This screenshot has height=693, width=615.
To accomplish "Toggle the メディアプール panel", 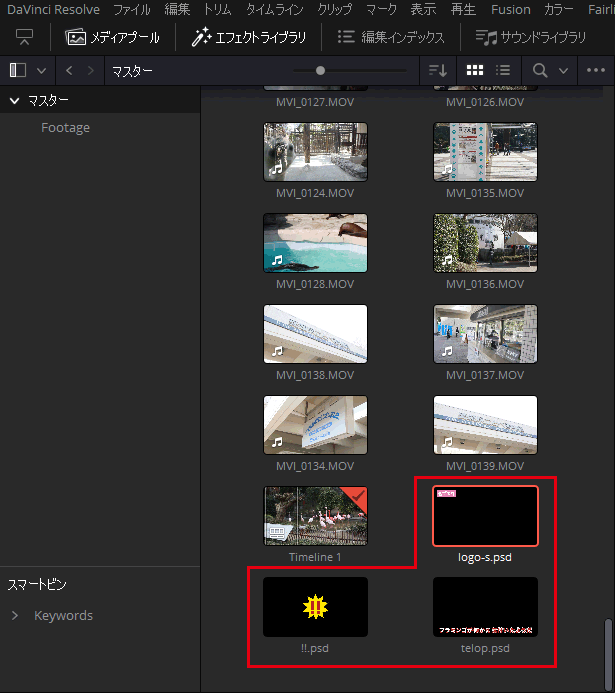I will (x=112, y=37).
